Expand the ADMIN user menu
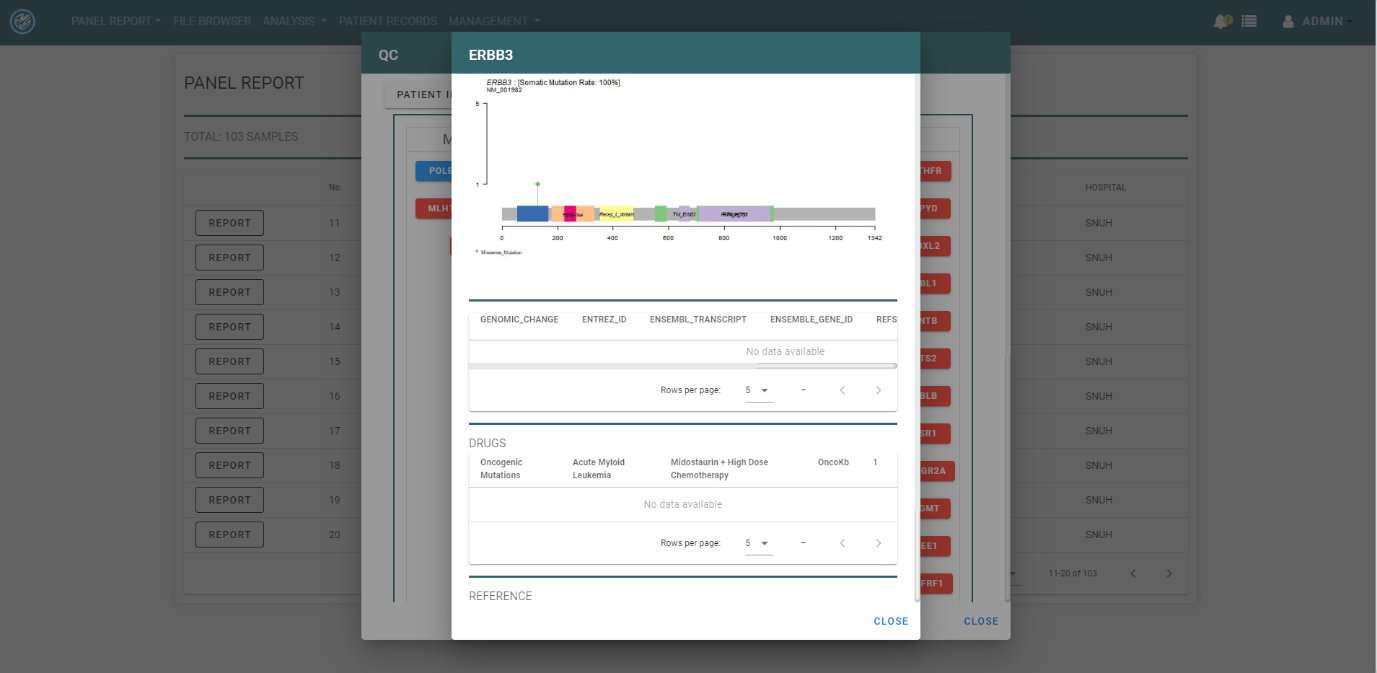 tap(1317, 21)
